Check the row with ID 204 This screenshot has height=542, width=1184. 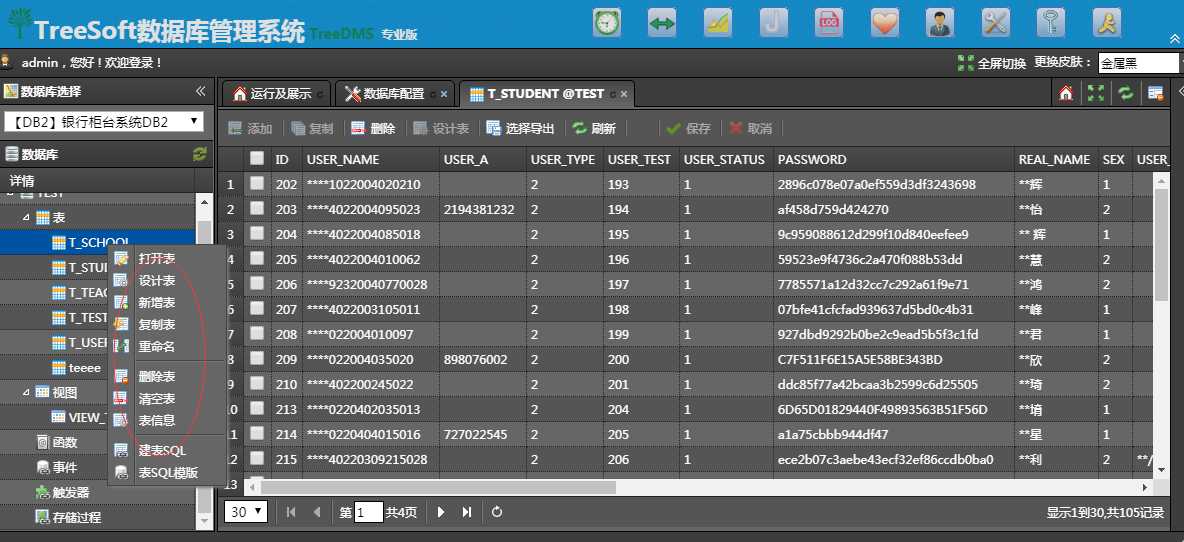coord(257,233)
